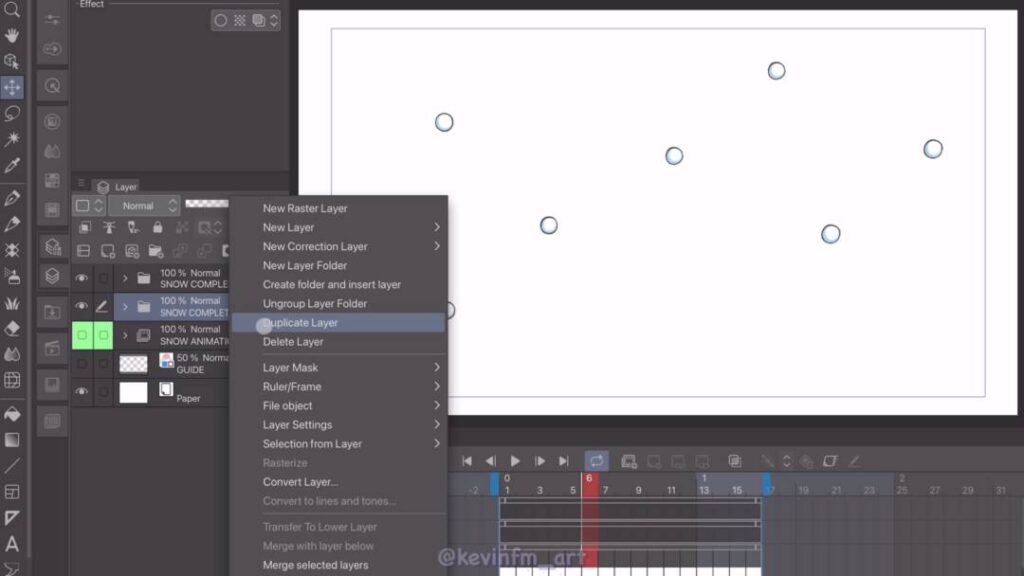Expand the top SNOW COMPLETE folder
Screen dimensions: 1024x576
(x=125, y=279)
